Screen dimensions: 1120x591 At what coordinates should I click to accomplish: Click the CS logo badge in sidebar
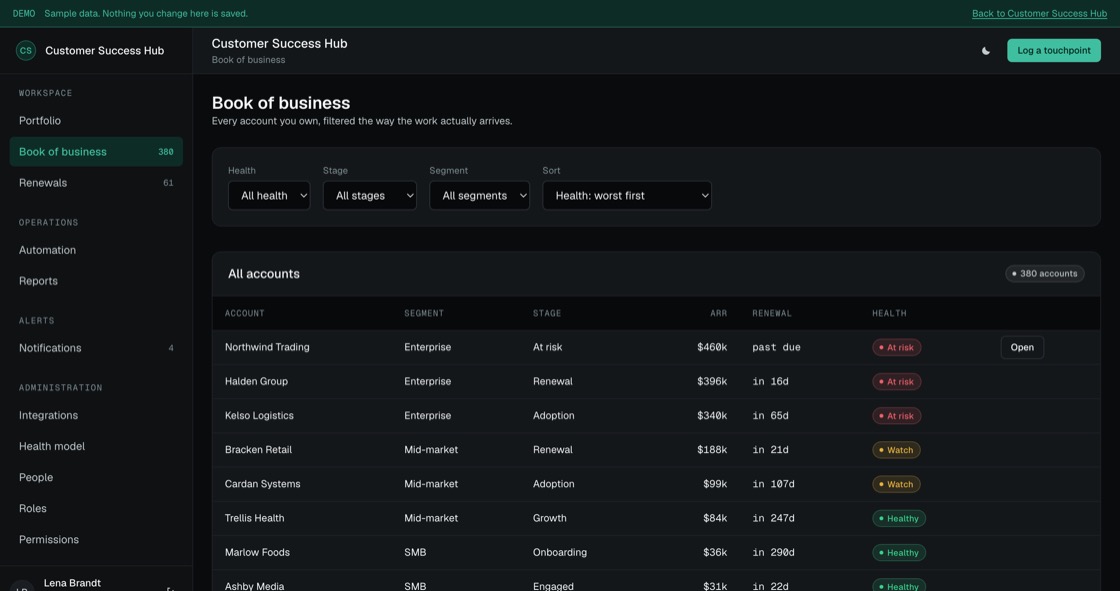(26, 51)
